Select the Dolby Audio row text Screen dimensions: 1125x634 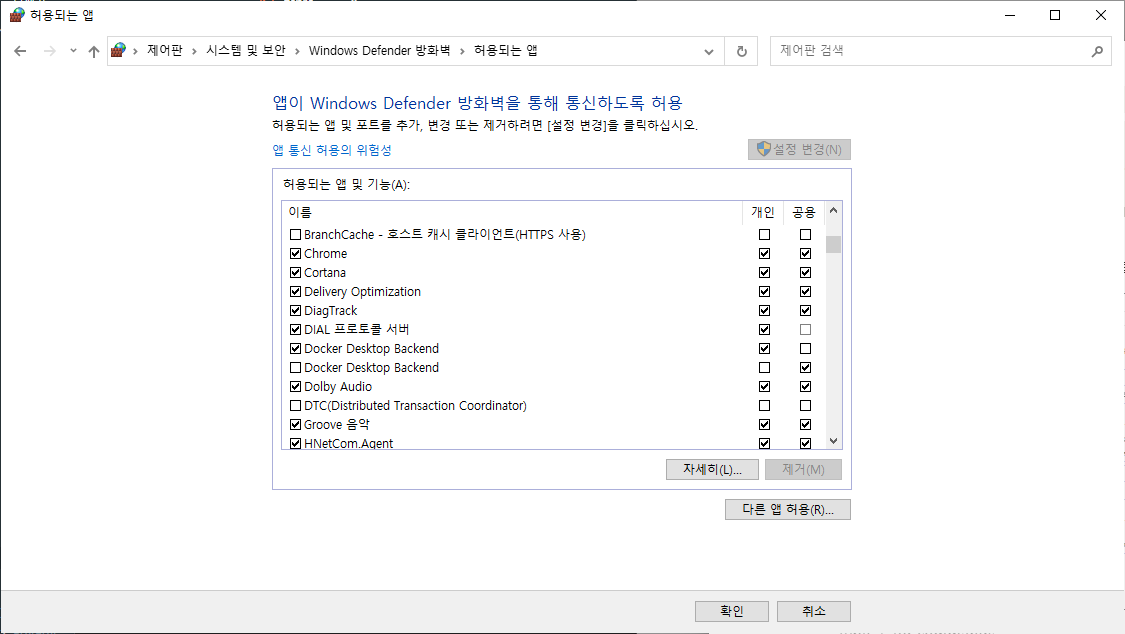click(338, 387)
